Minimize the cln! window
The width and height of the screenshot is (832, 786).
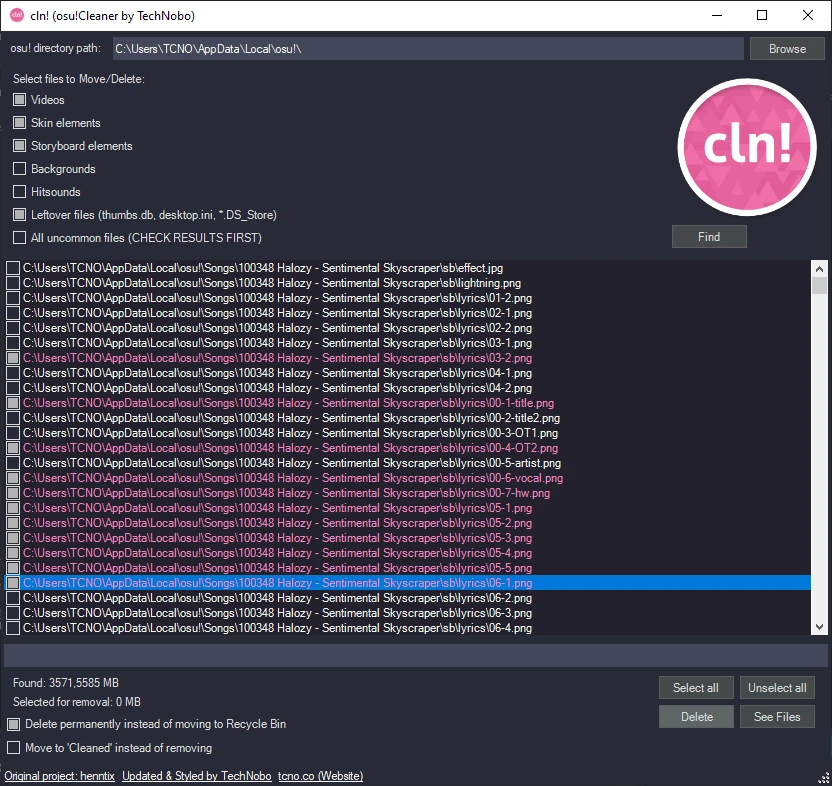click(x=717, y=15)
